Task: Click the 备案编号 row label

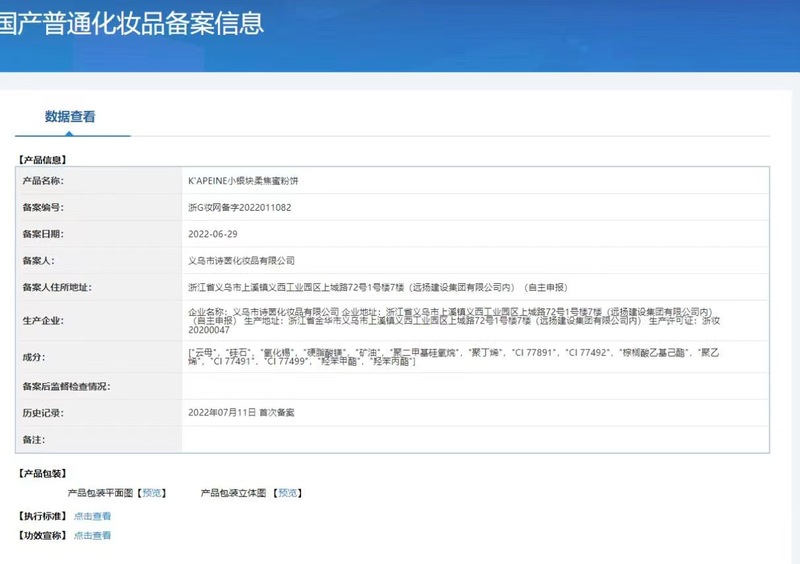Action: (x=43, y=207)
